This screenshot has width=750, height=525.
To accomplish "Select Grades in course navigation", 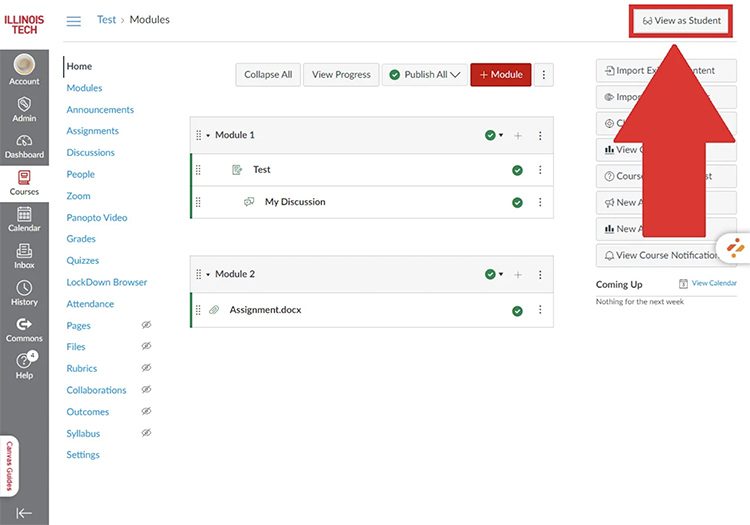I will [x=81, y=239].
